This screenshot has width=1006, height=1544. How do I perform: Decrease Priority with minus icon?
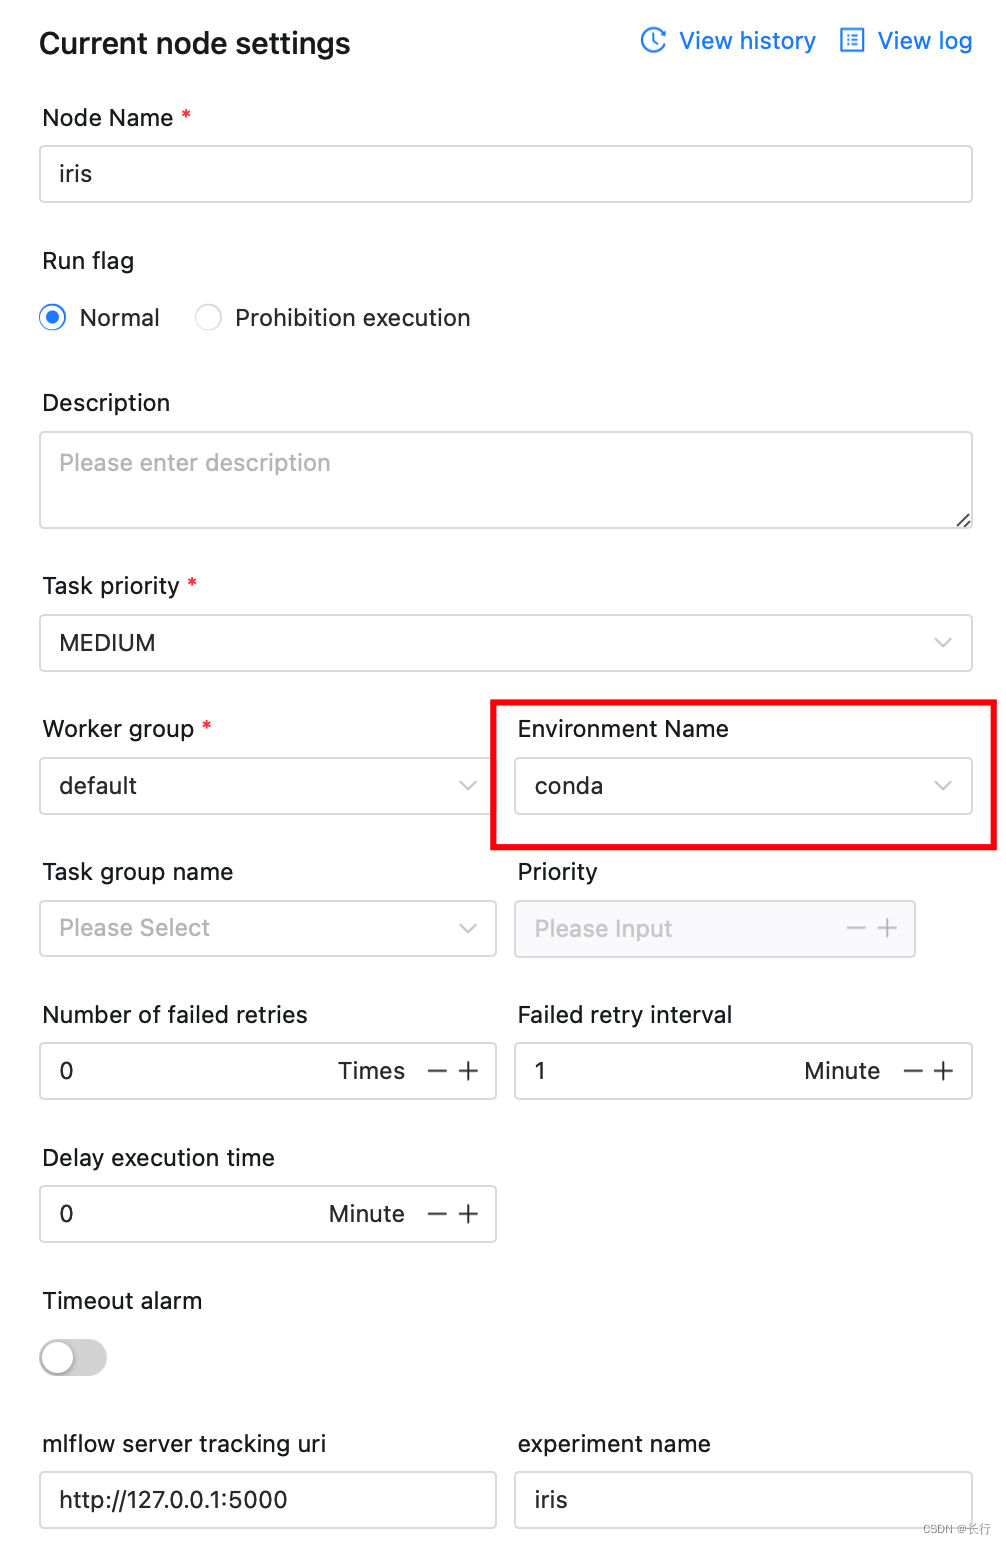pyautogui.click(x=856, y=929)
